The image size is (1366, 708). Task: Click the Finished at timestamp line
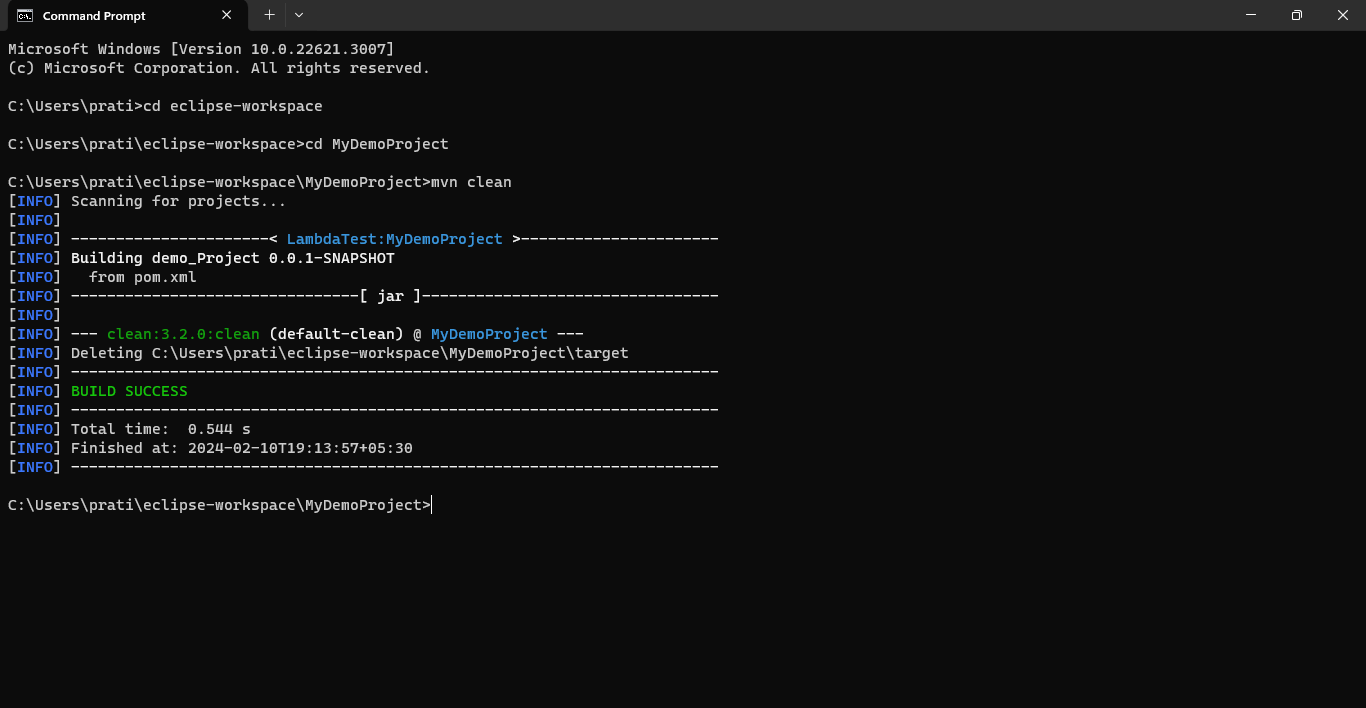241,448
